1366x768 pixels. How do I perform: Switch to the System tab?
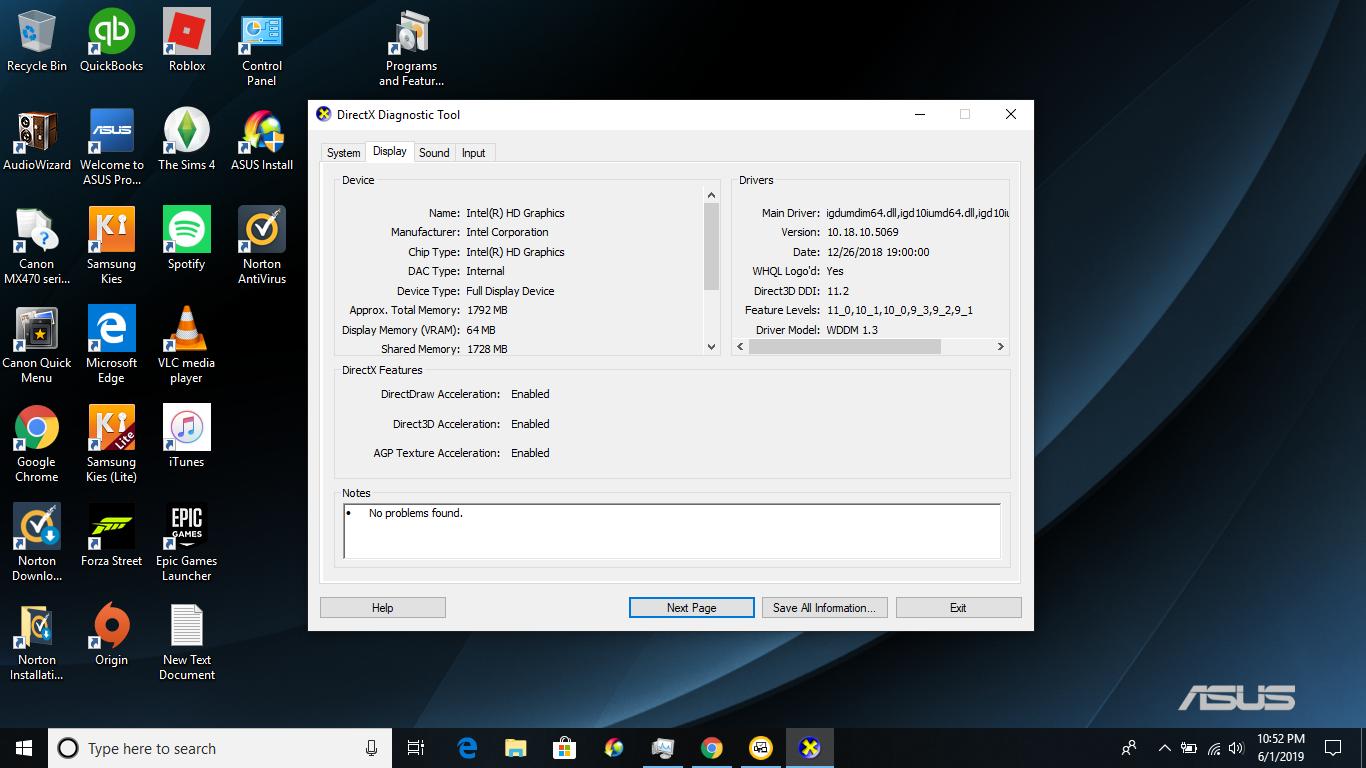(343, 153)
